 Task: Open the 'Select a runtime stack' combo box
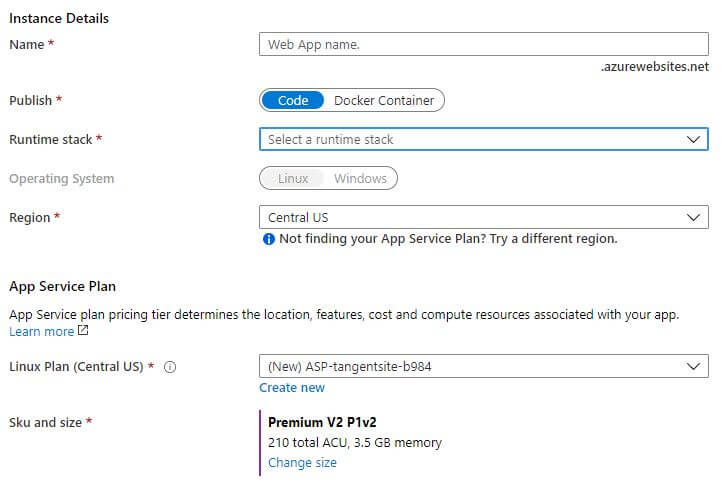(484, 139)
